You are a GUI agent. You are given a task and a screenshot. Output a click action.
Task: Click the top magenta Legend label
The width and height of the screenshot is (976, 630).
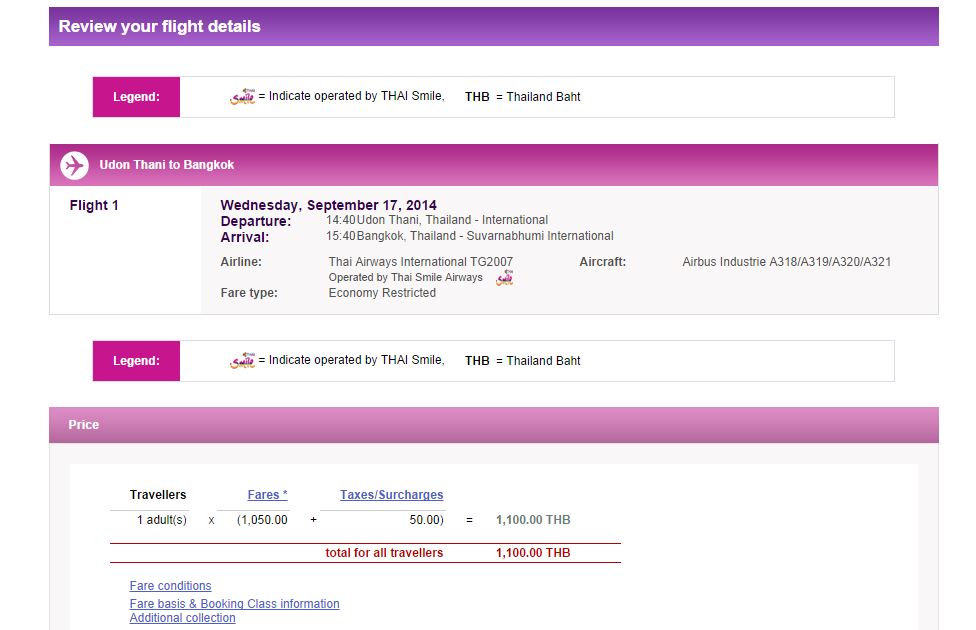136,97
